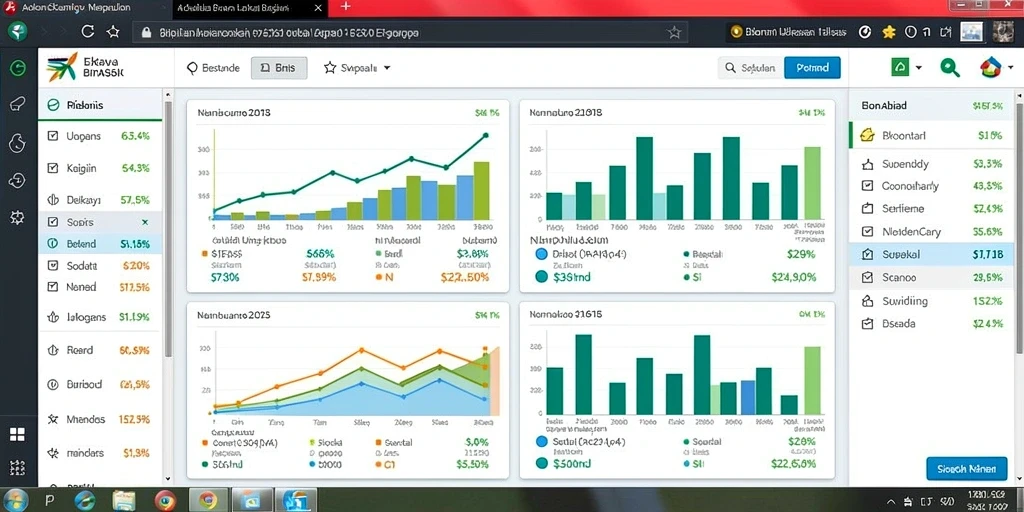Open the gear settings icon in left sidebar
Viewport: 1024px width, 512px height.
(18, 217)
